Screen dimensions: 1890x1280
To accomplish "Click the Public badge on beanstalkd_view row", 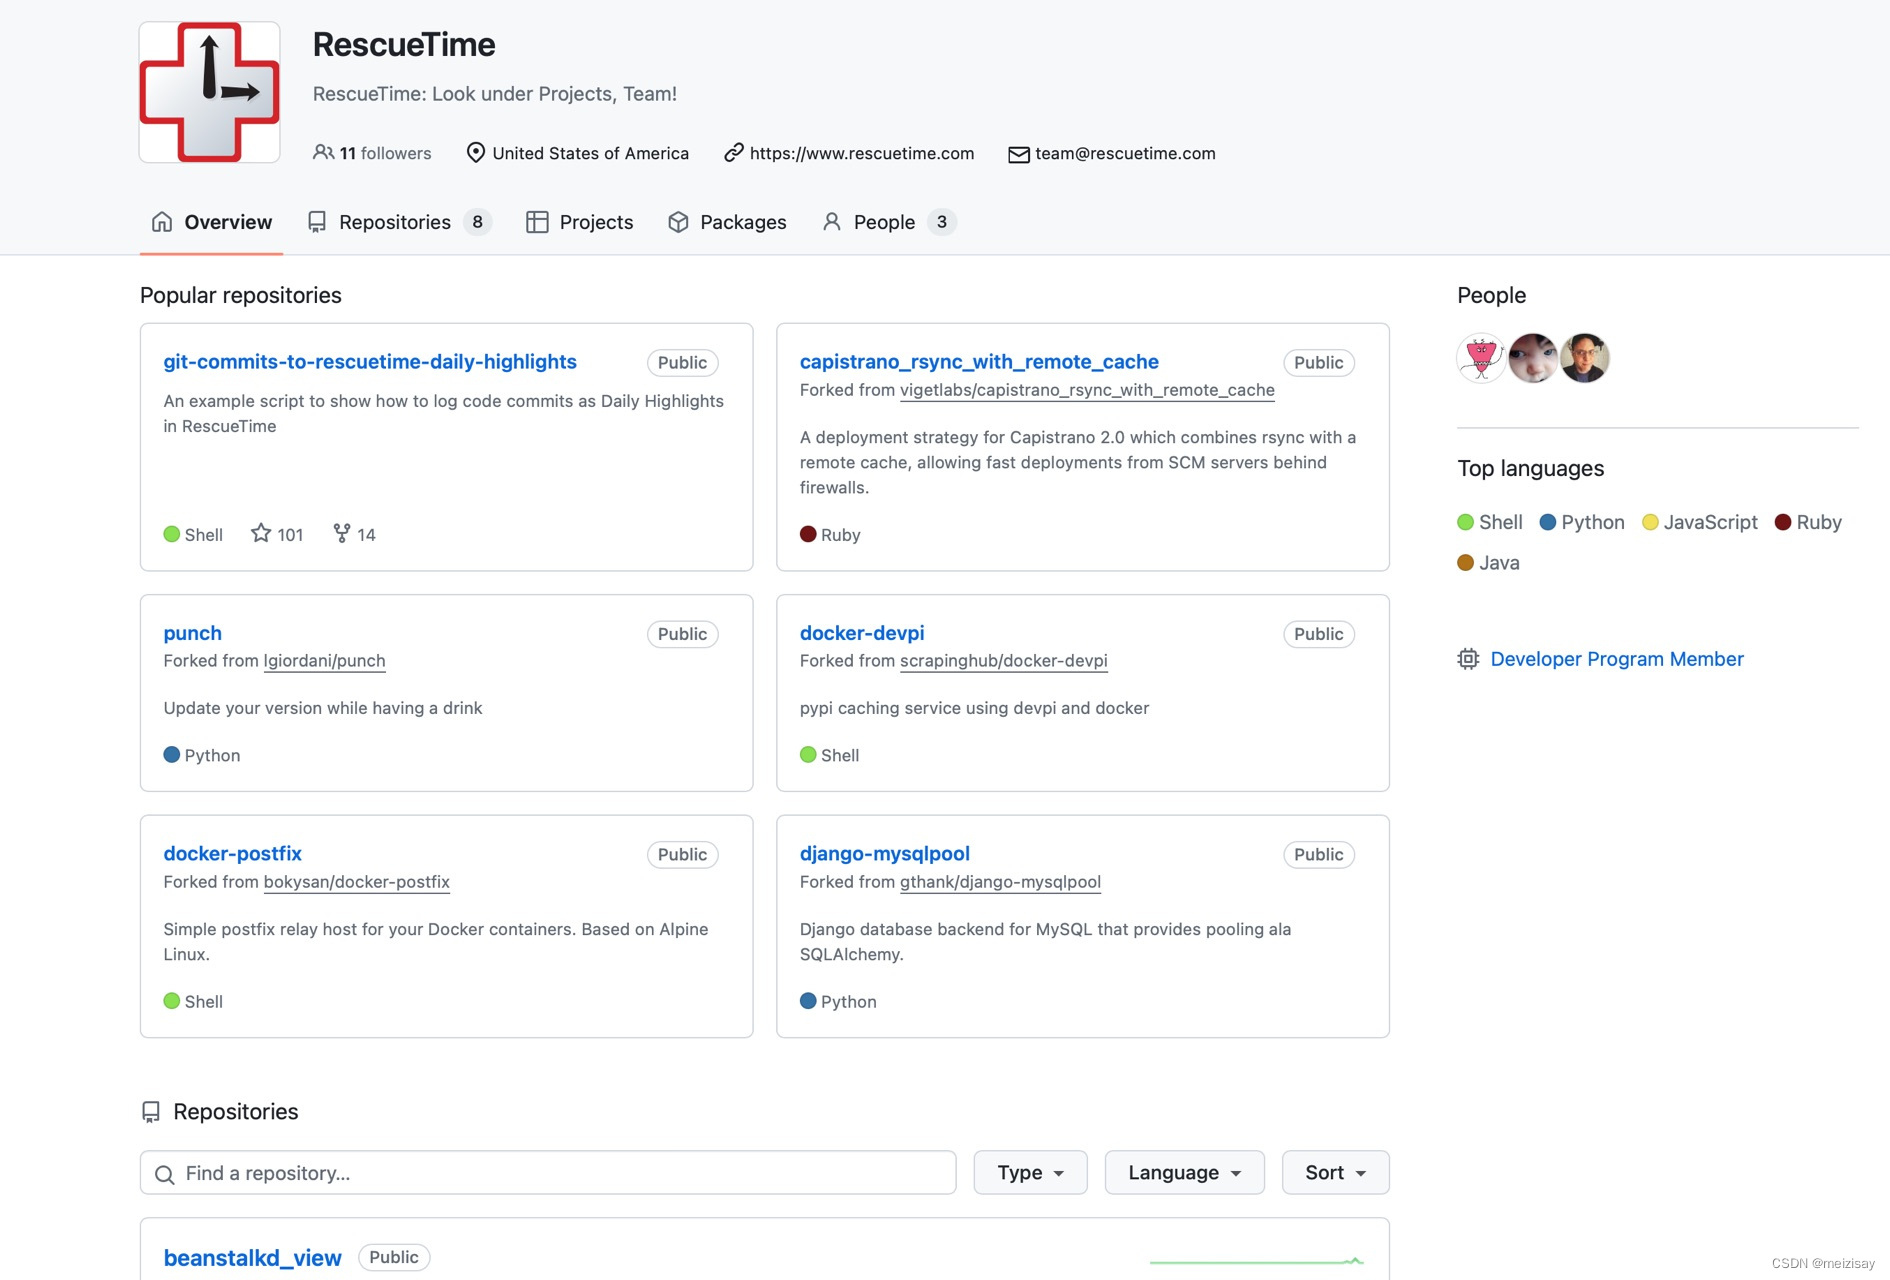I will click(x=394, y=1258).
